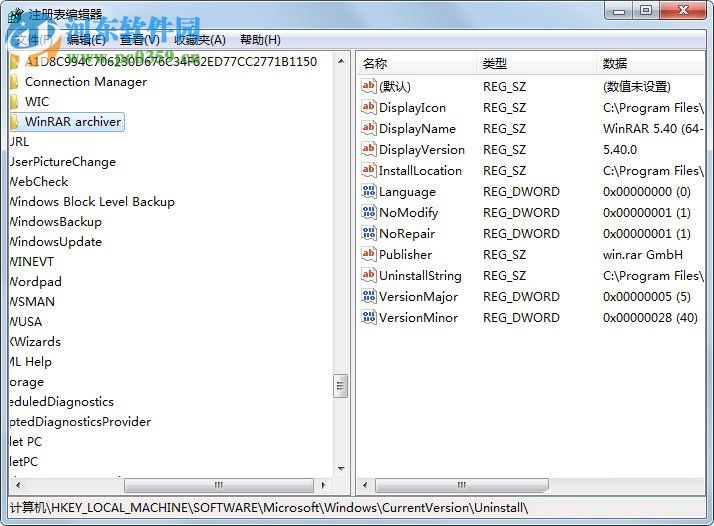Viewport: 714px width, 526px height.
Task: Click the WIC folder icon
Action: tap(14, 102)
